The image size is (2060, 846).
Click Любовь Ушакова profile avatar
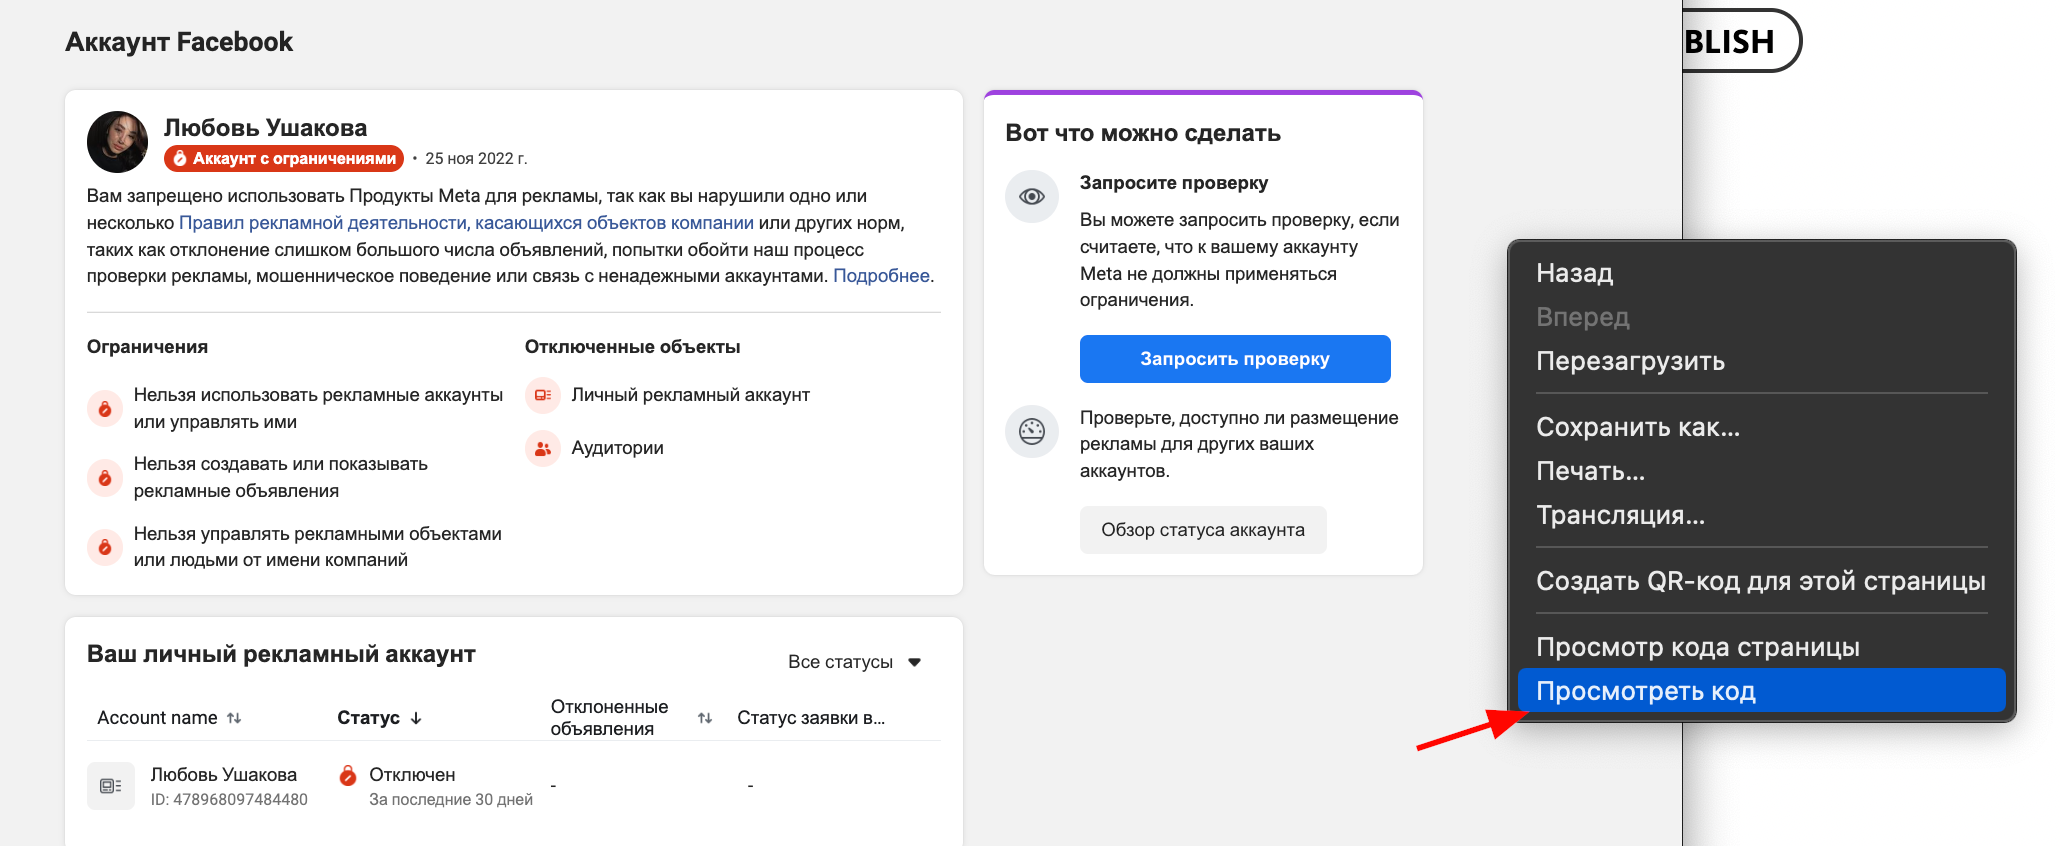pos(118,142)
